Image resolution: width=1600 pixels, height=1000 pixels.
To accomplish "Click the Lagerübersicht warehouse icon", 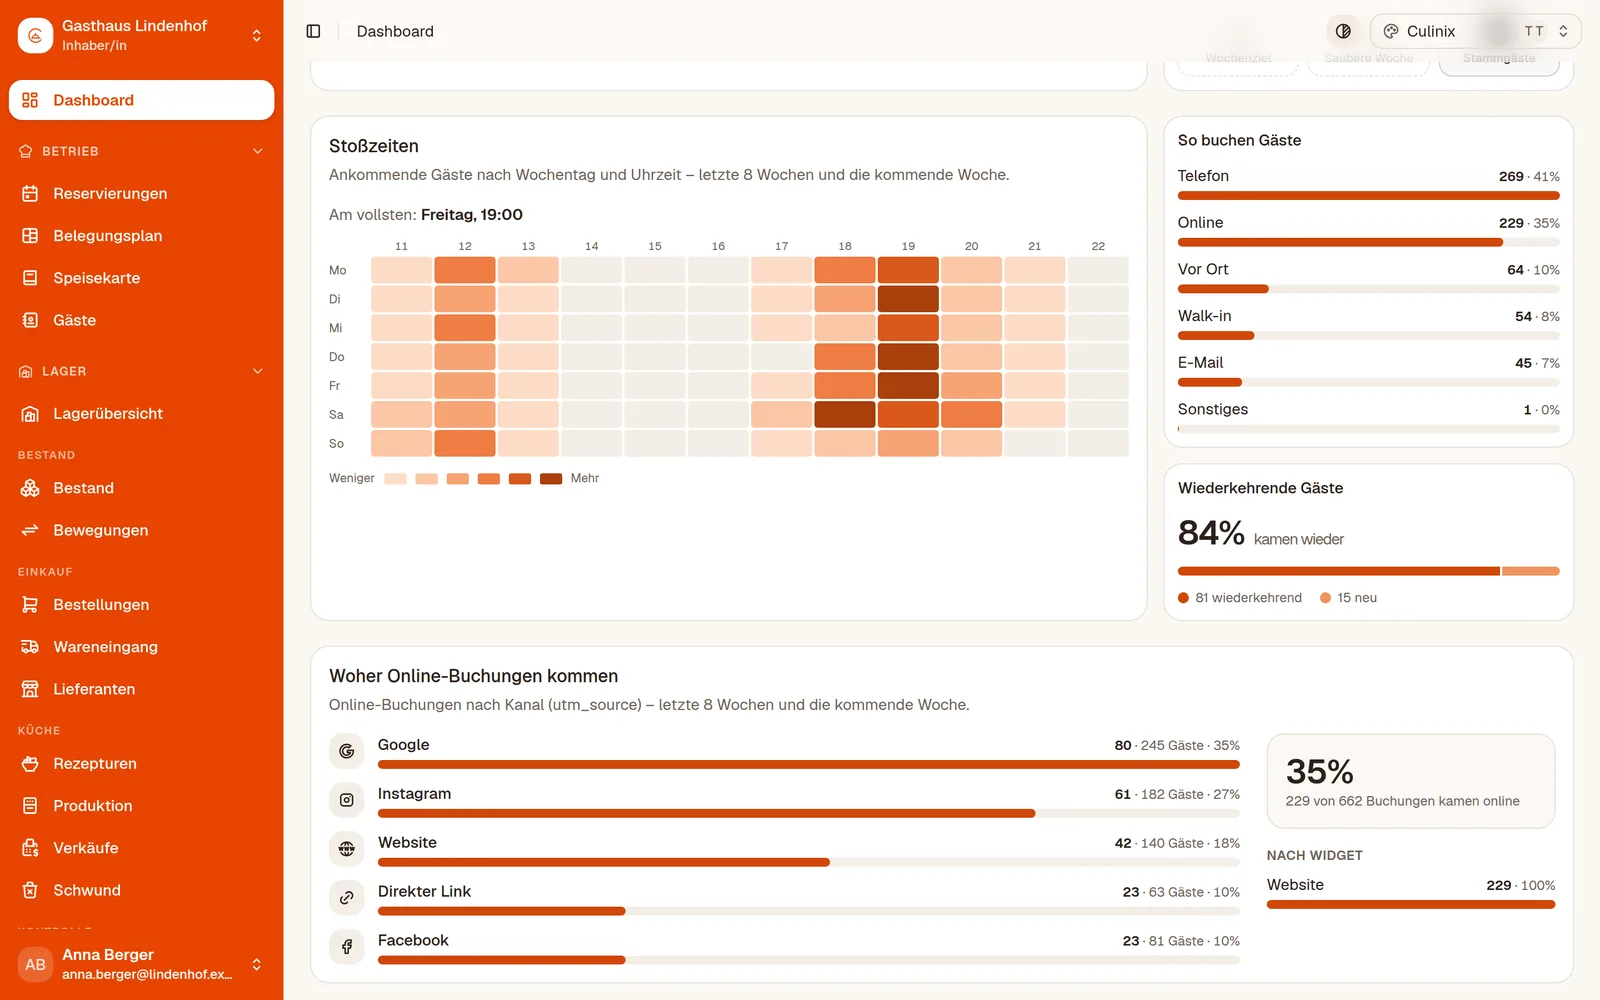I will [x=30, y=414].
